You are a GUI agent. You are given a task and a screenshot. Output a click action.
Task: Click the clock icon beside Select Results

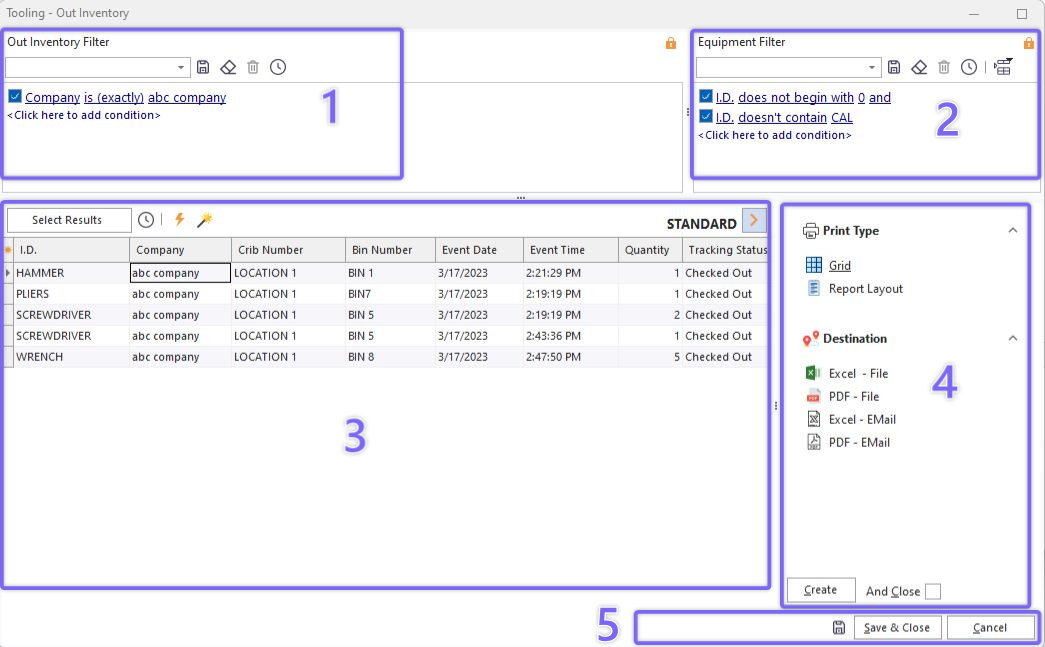(146, 220)
